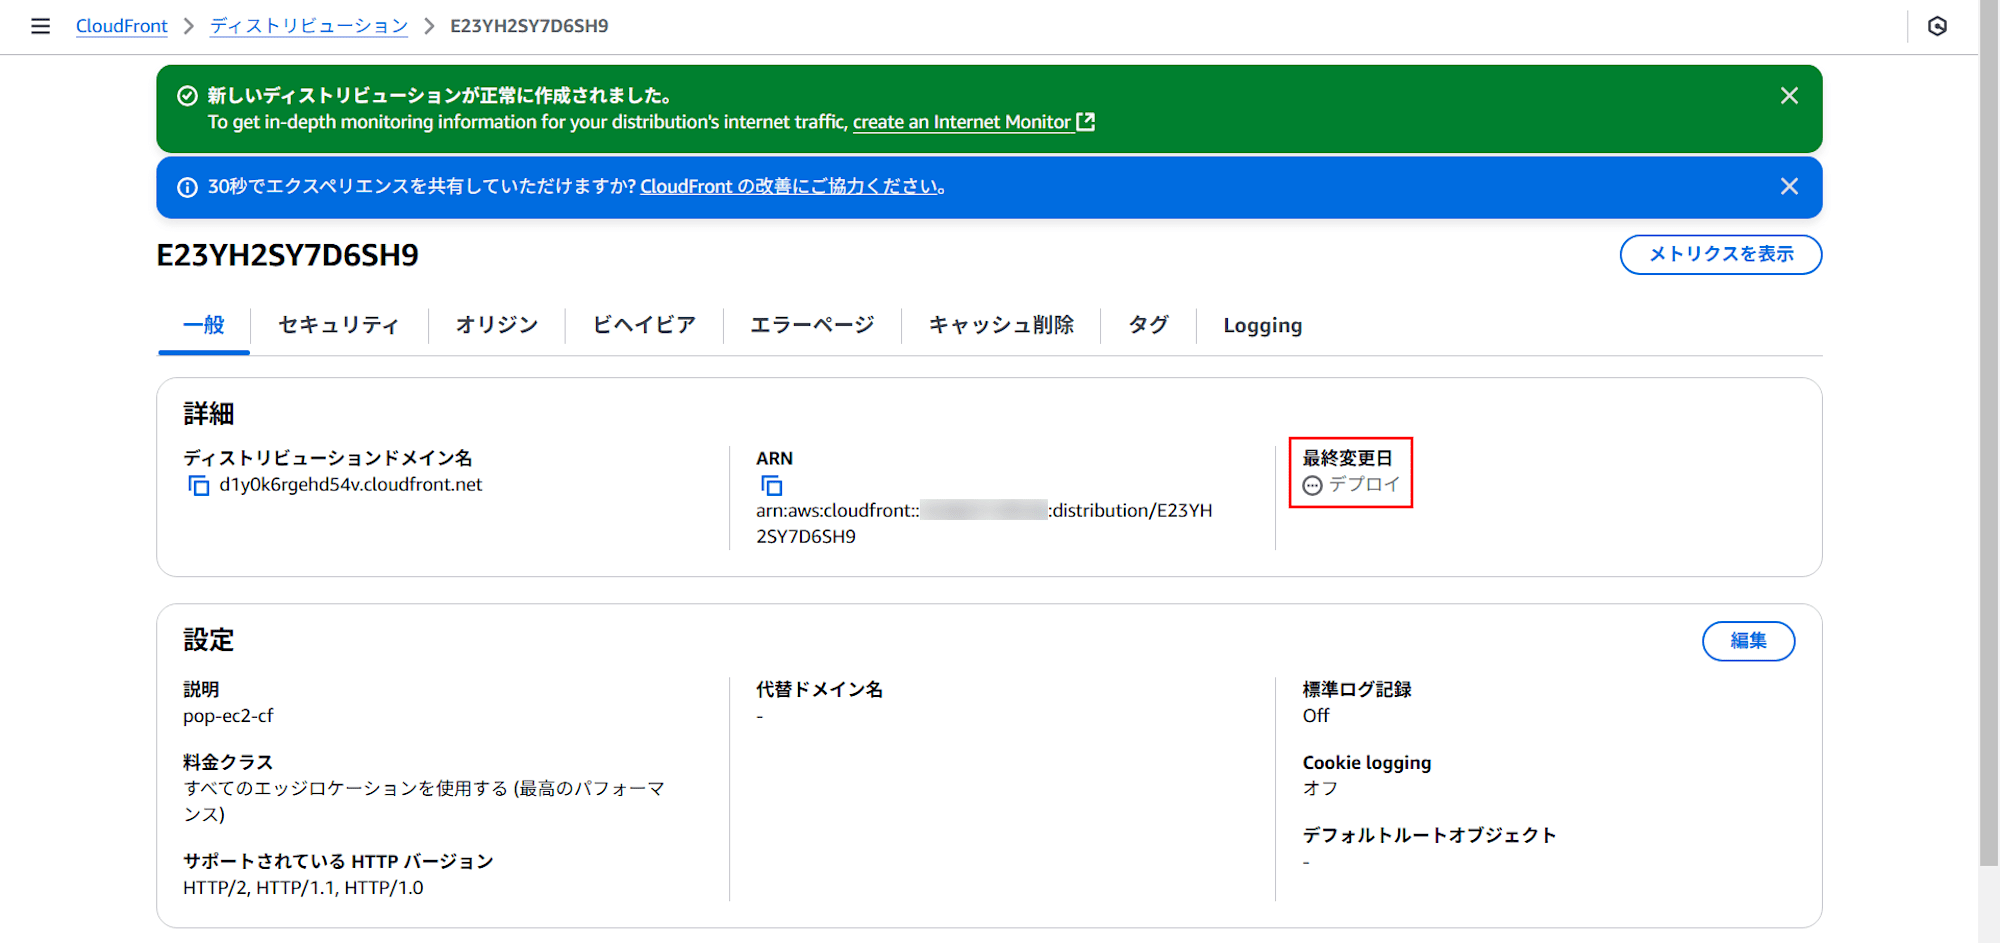
Task: Click the deploying status icon
Action: (1312, 486)
